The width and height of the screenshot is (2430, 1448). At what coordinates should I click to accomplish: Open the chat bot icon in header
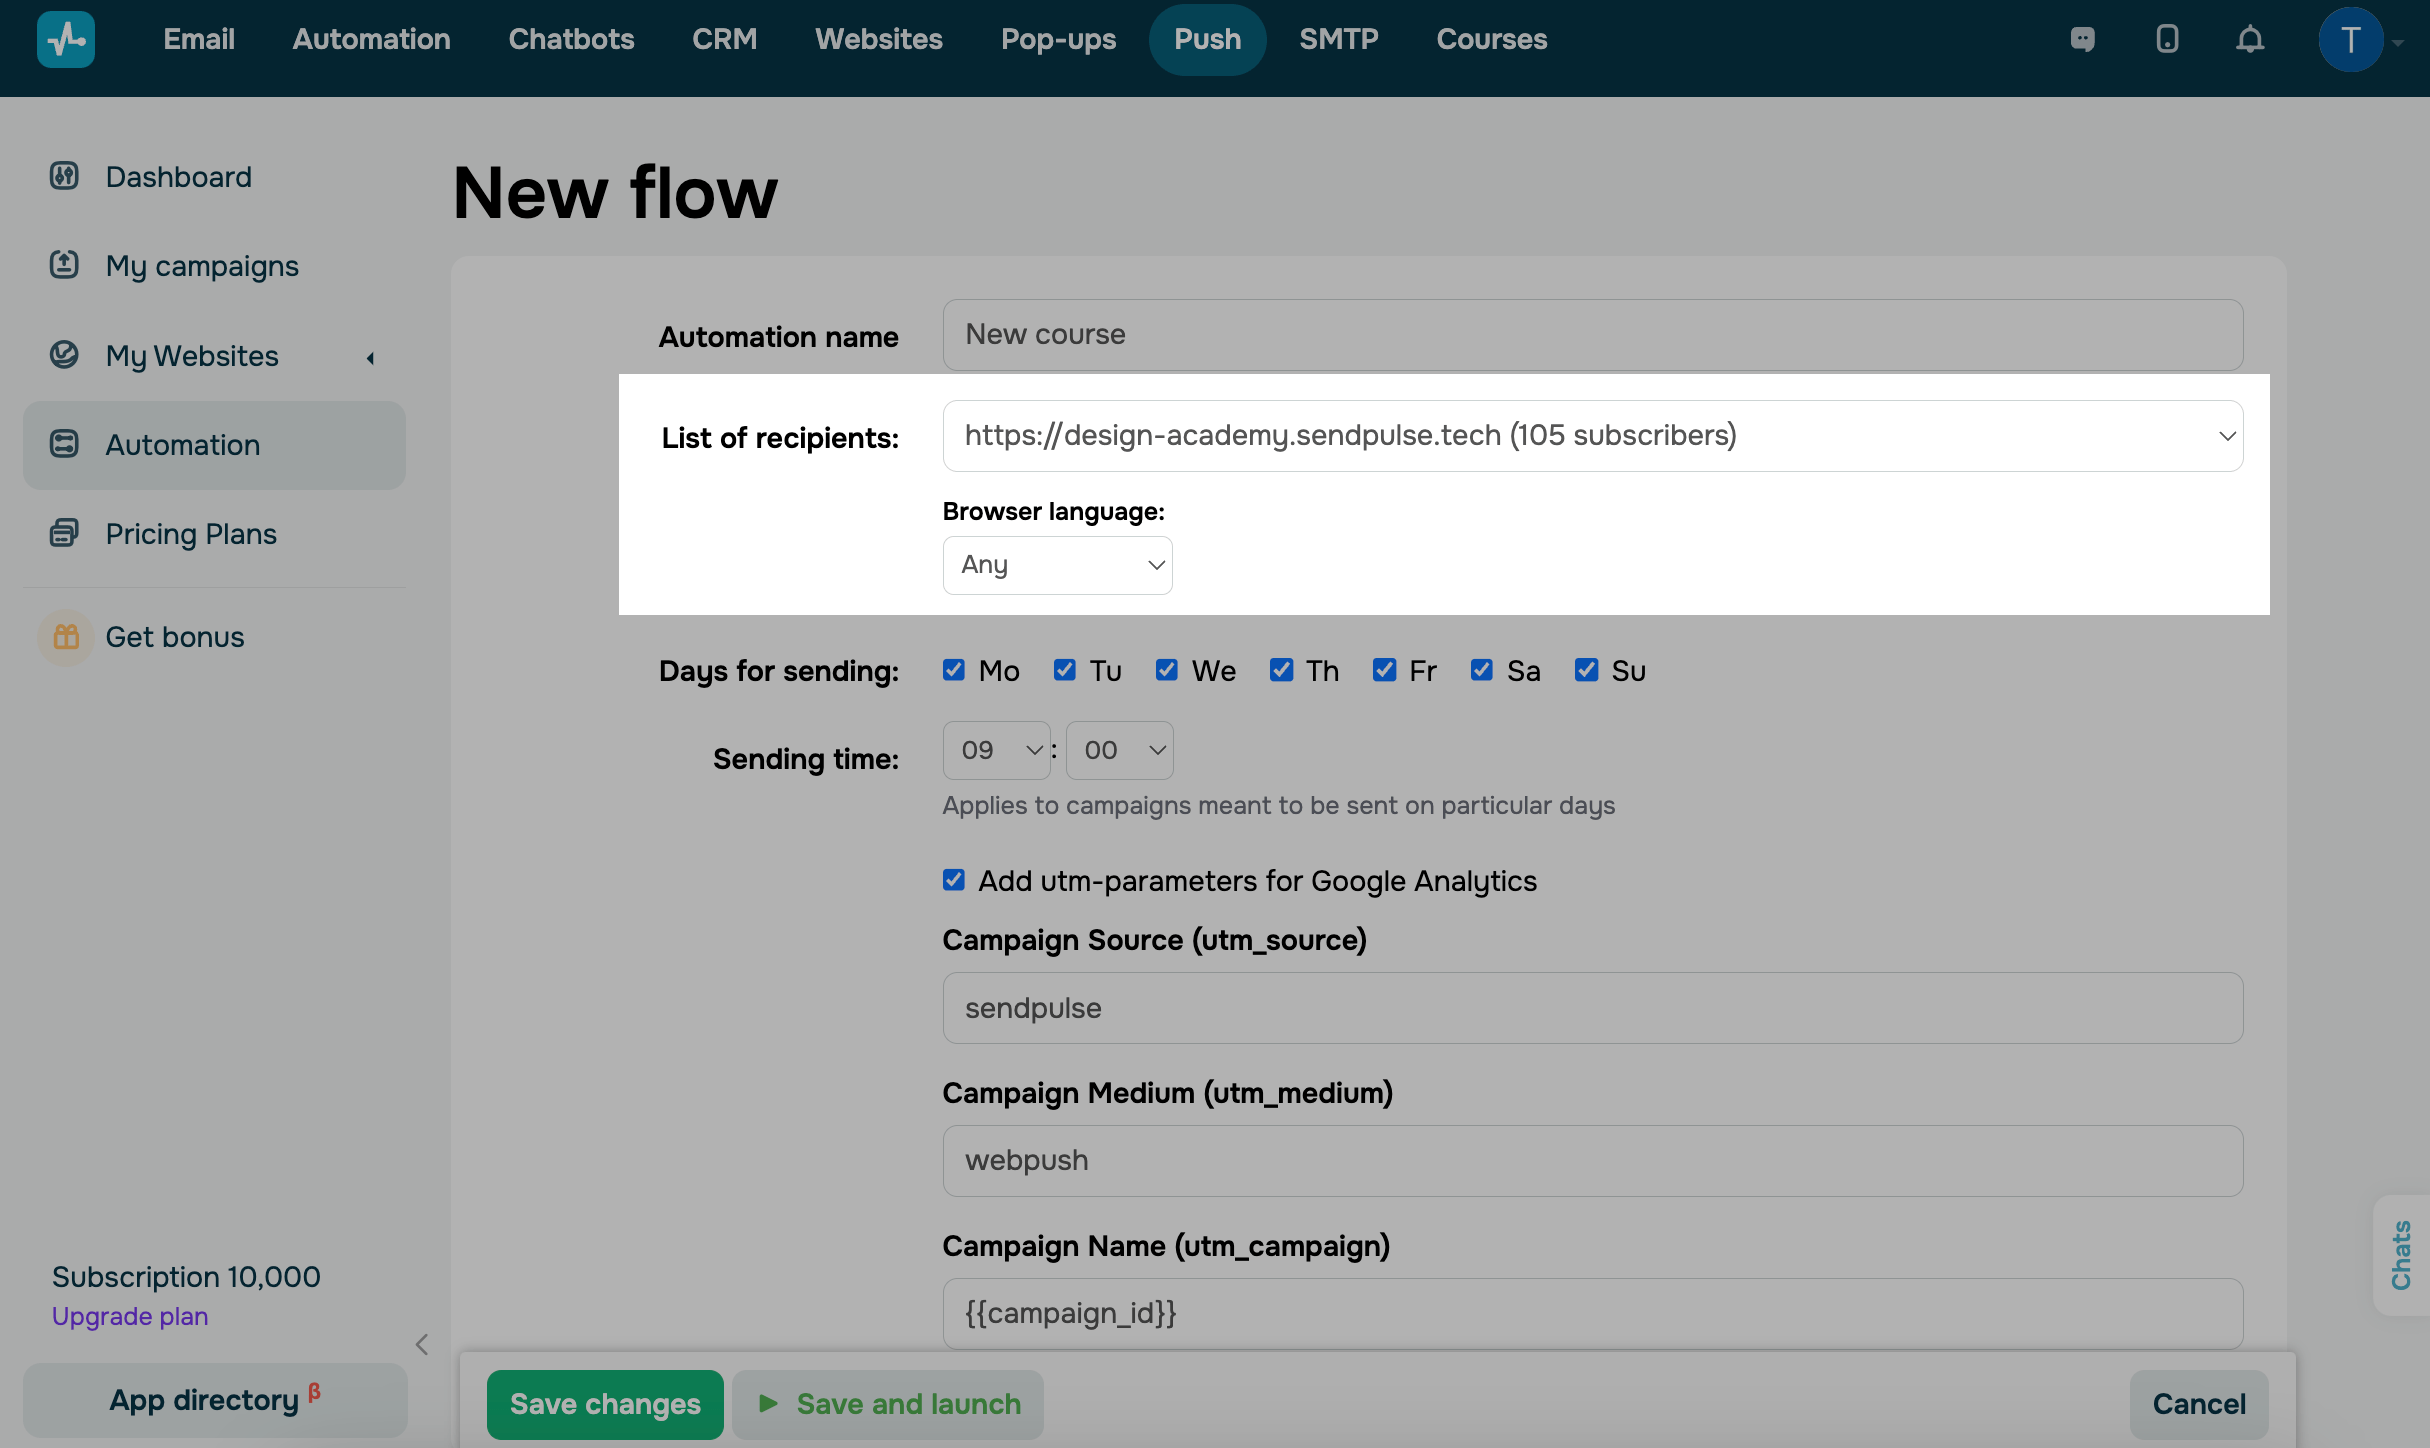coord(2083,40)
